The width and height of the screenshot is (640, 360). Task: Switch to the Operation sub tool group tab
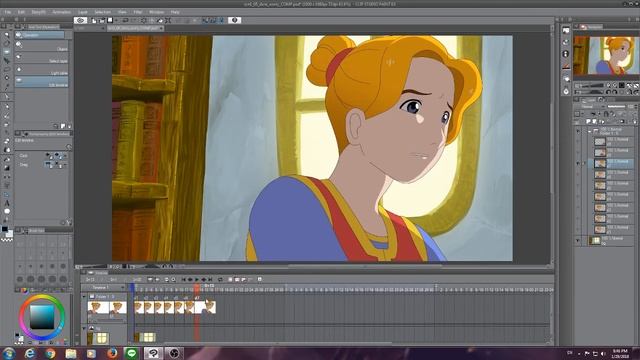pos(40,35)
